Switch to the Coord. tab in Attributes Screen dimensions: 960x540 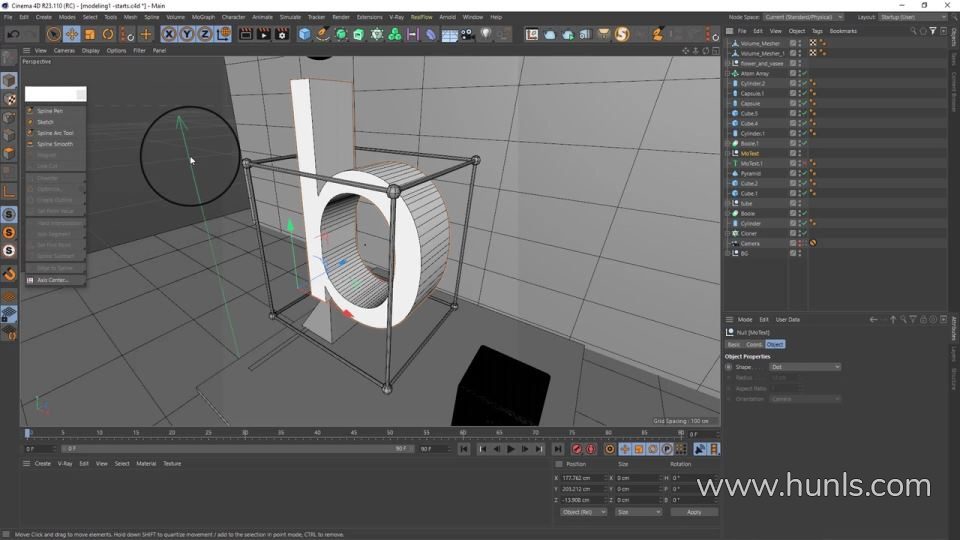click(754, 344)
